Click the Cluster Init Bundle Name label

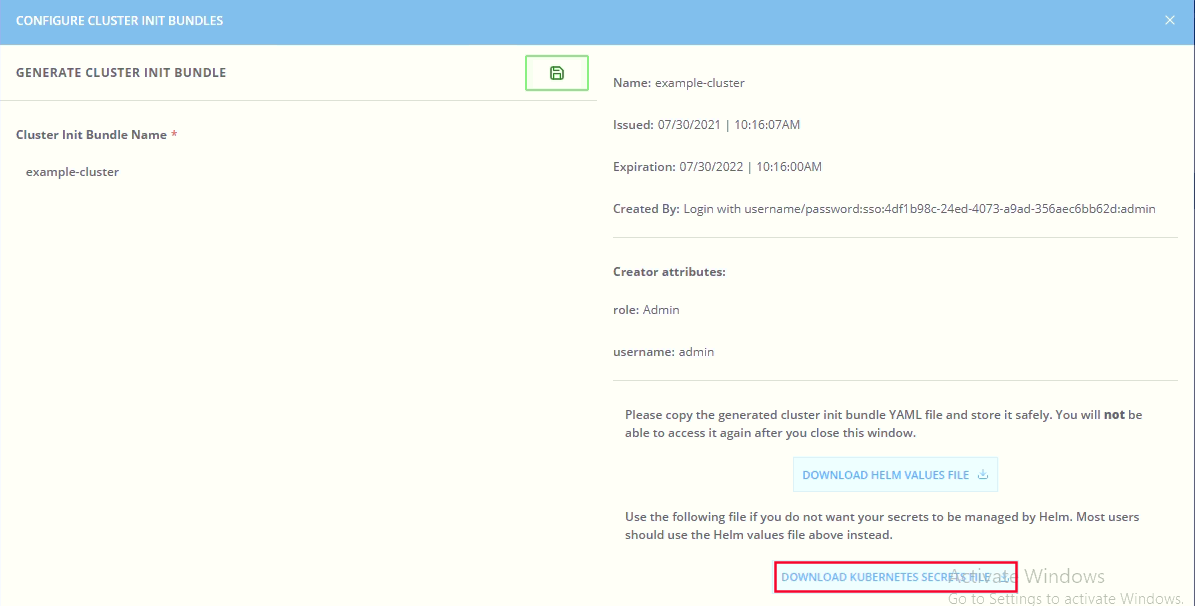90,134
